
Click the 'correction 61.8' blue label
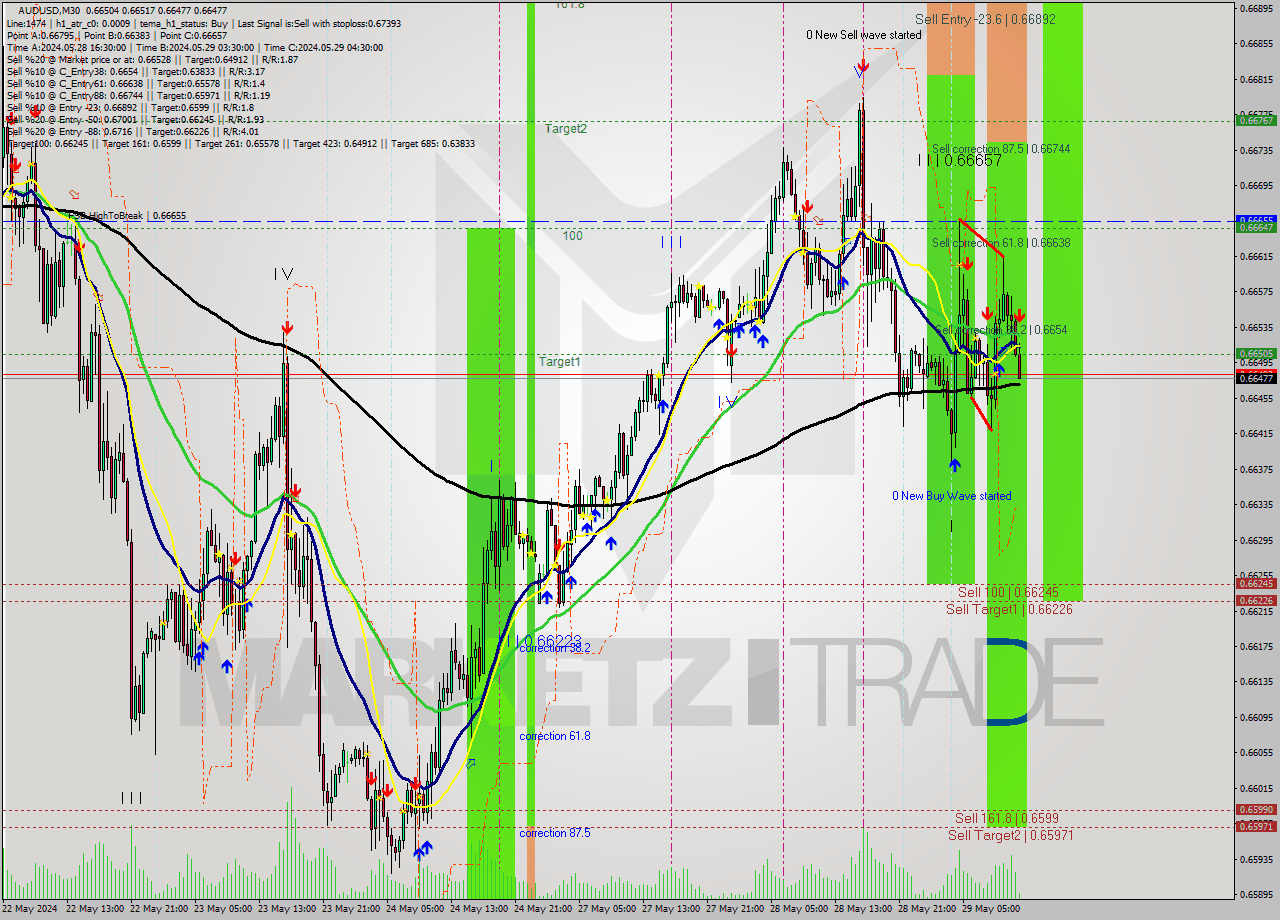click(x=555, y=736)
